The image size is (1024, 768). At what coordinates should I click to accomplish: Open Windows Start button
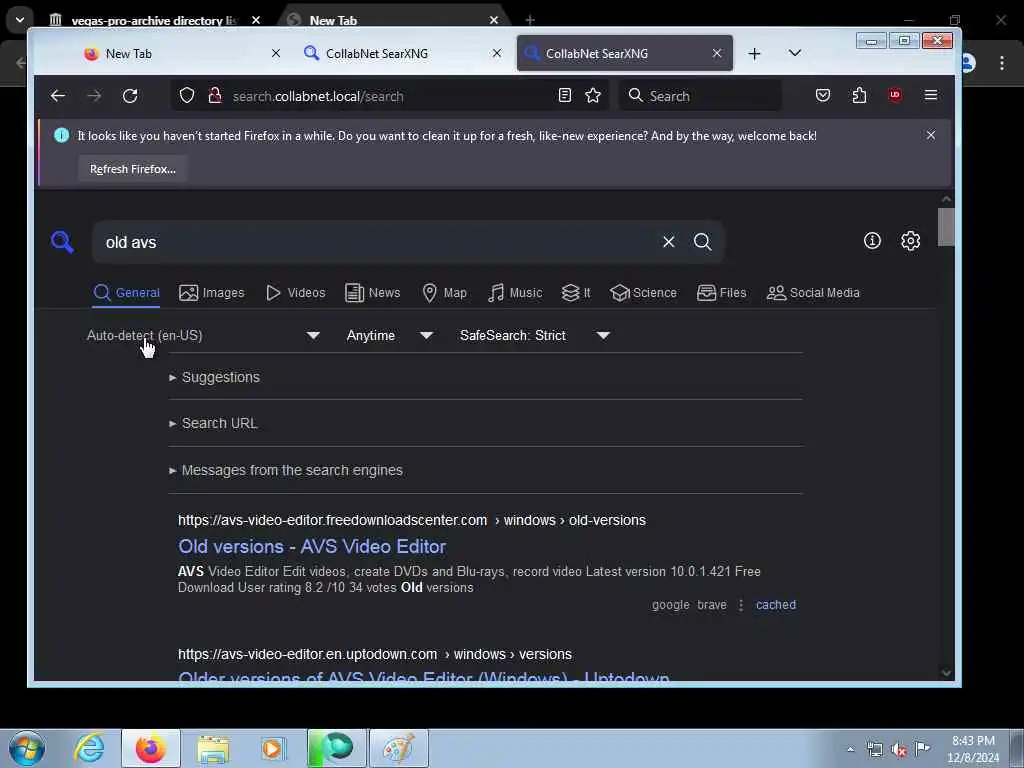(27, 748)
